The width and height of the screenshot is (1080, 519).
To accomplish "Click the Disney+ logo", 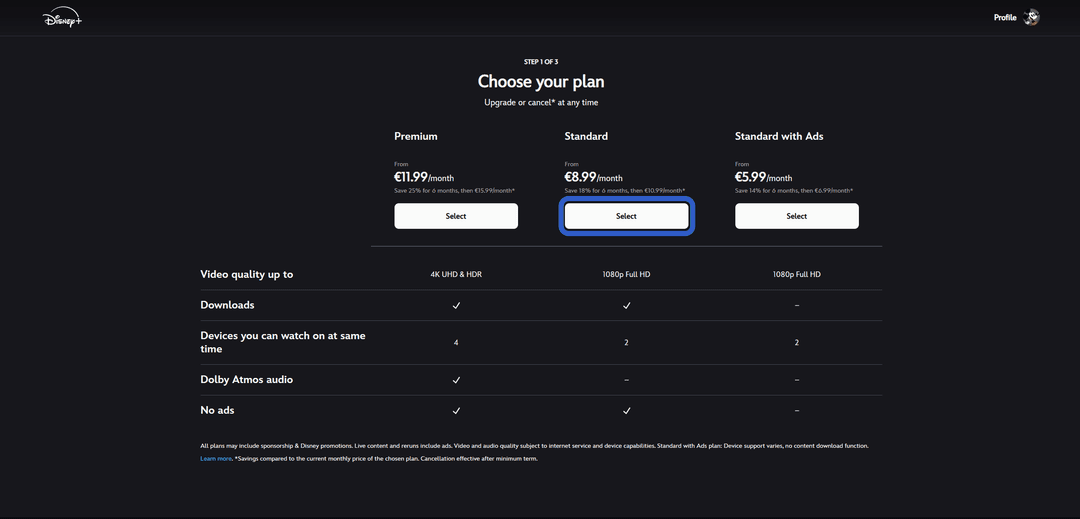I will 63,19.
